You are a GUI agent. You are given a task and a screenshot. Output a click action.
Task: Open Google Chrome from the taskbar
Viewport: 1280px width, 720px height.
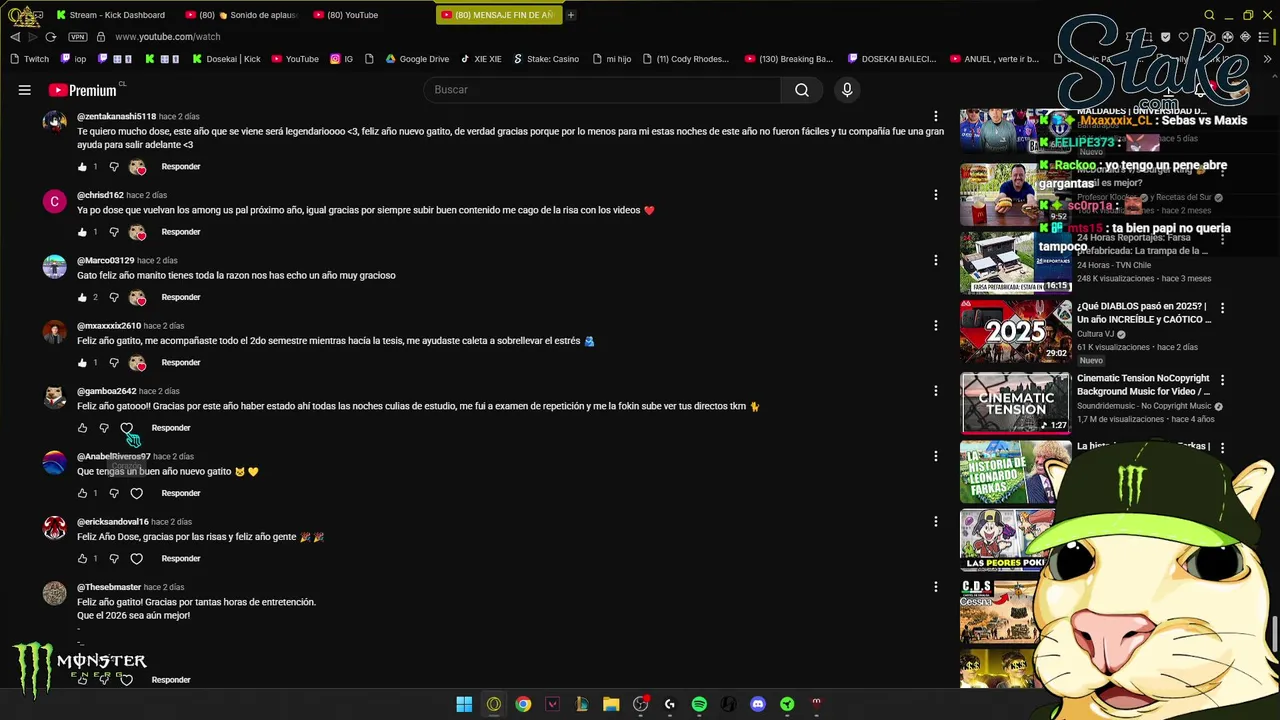523,704
